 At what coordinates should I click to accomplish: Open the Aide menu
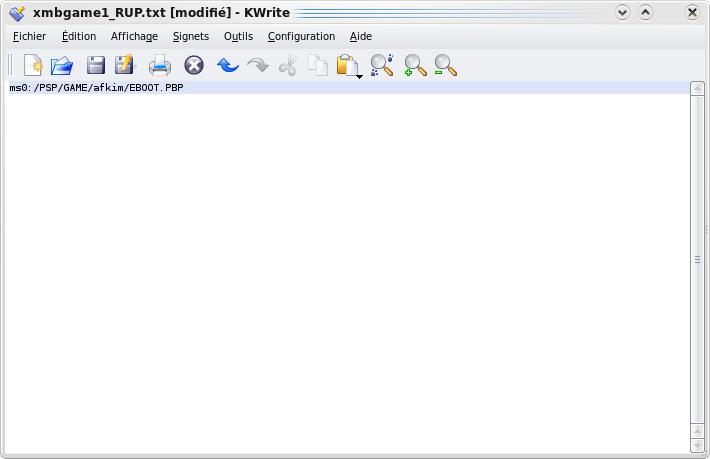[361, 36]
